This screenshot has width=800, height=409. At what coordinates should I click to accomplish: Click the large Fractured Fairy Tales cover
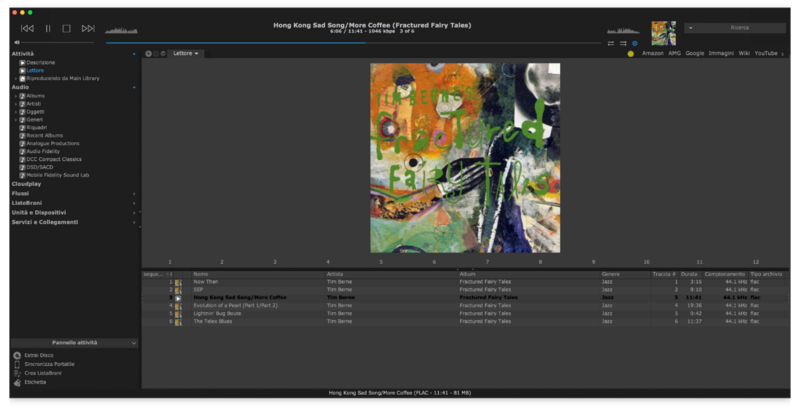465,158
